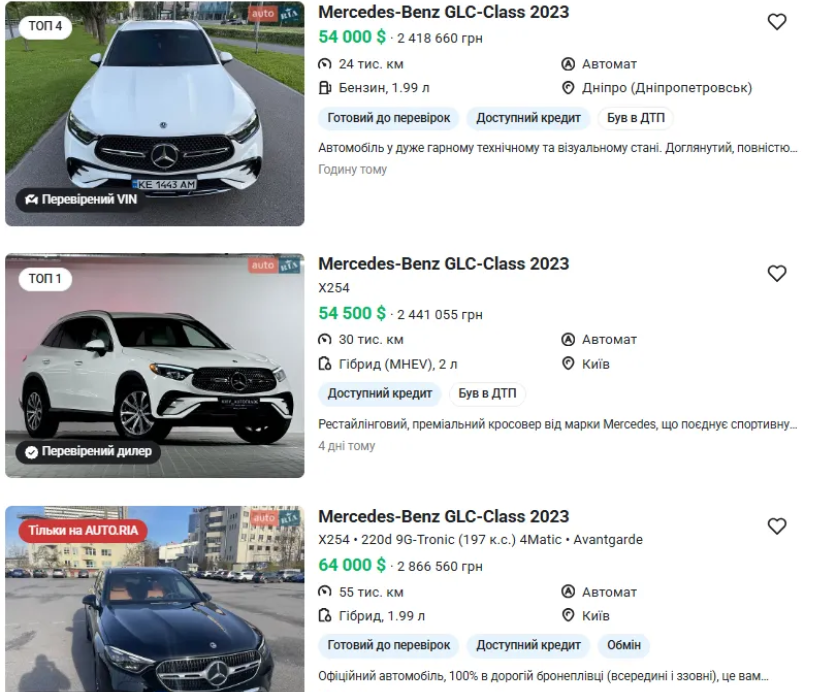Open the first Mercedes-Benz GLC-Class 2023 title

[x=443, y=12]
